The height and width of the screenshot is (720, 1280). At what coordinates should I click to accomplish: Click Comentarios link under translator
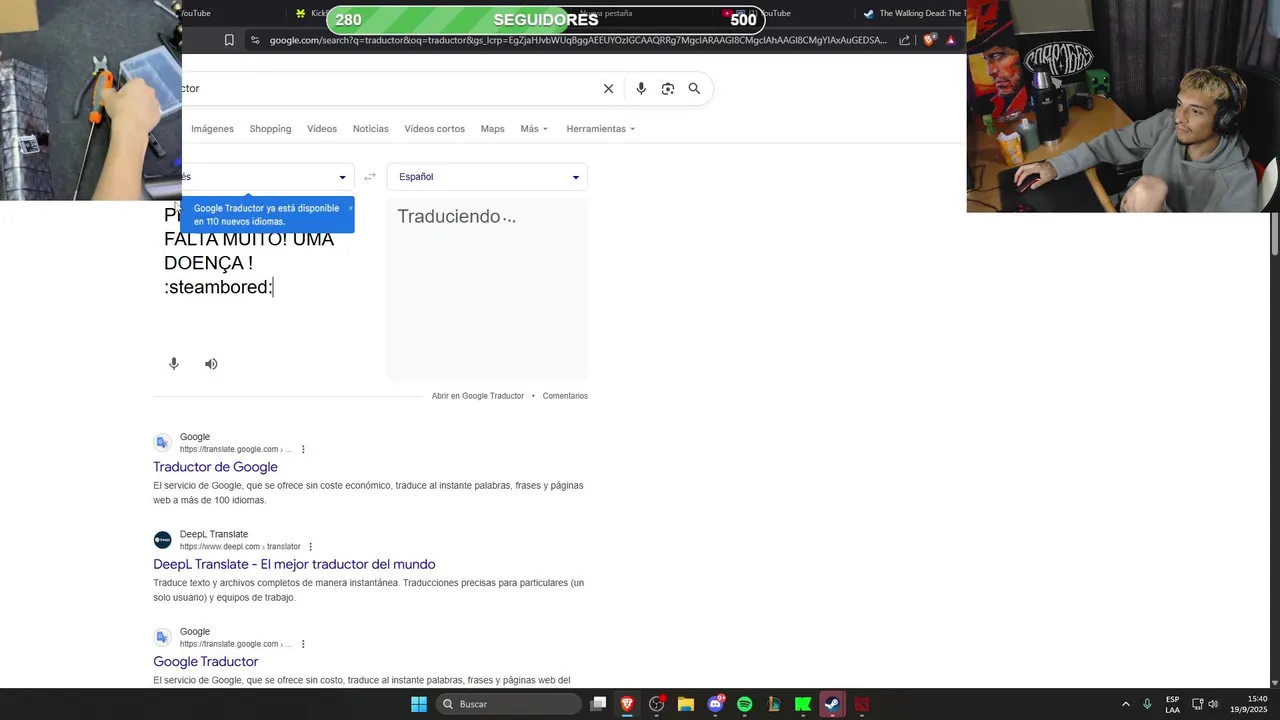point(565,396)
